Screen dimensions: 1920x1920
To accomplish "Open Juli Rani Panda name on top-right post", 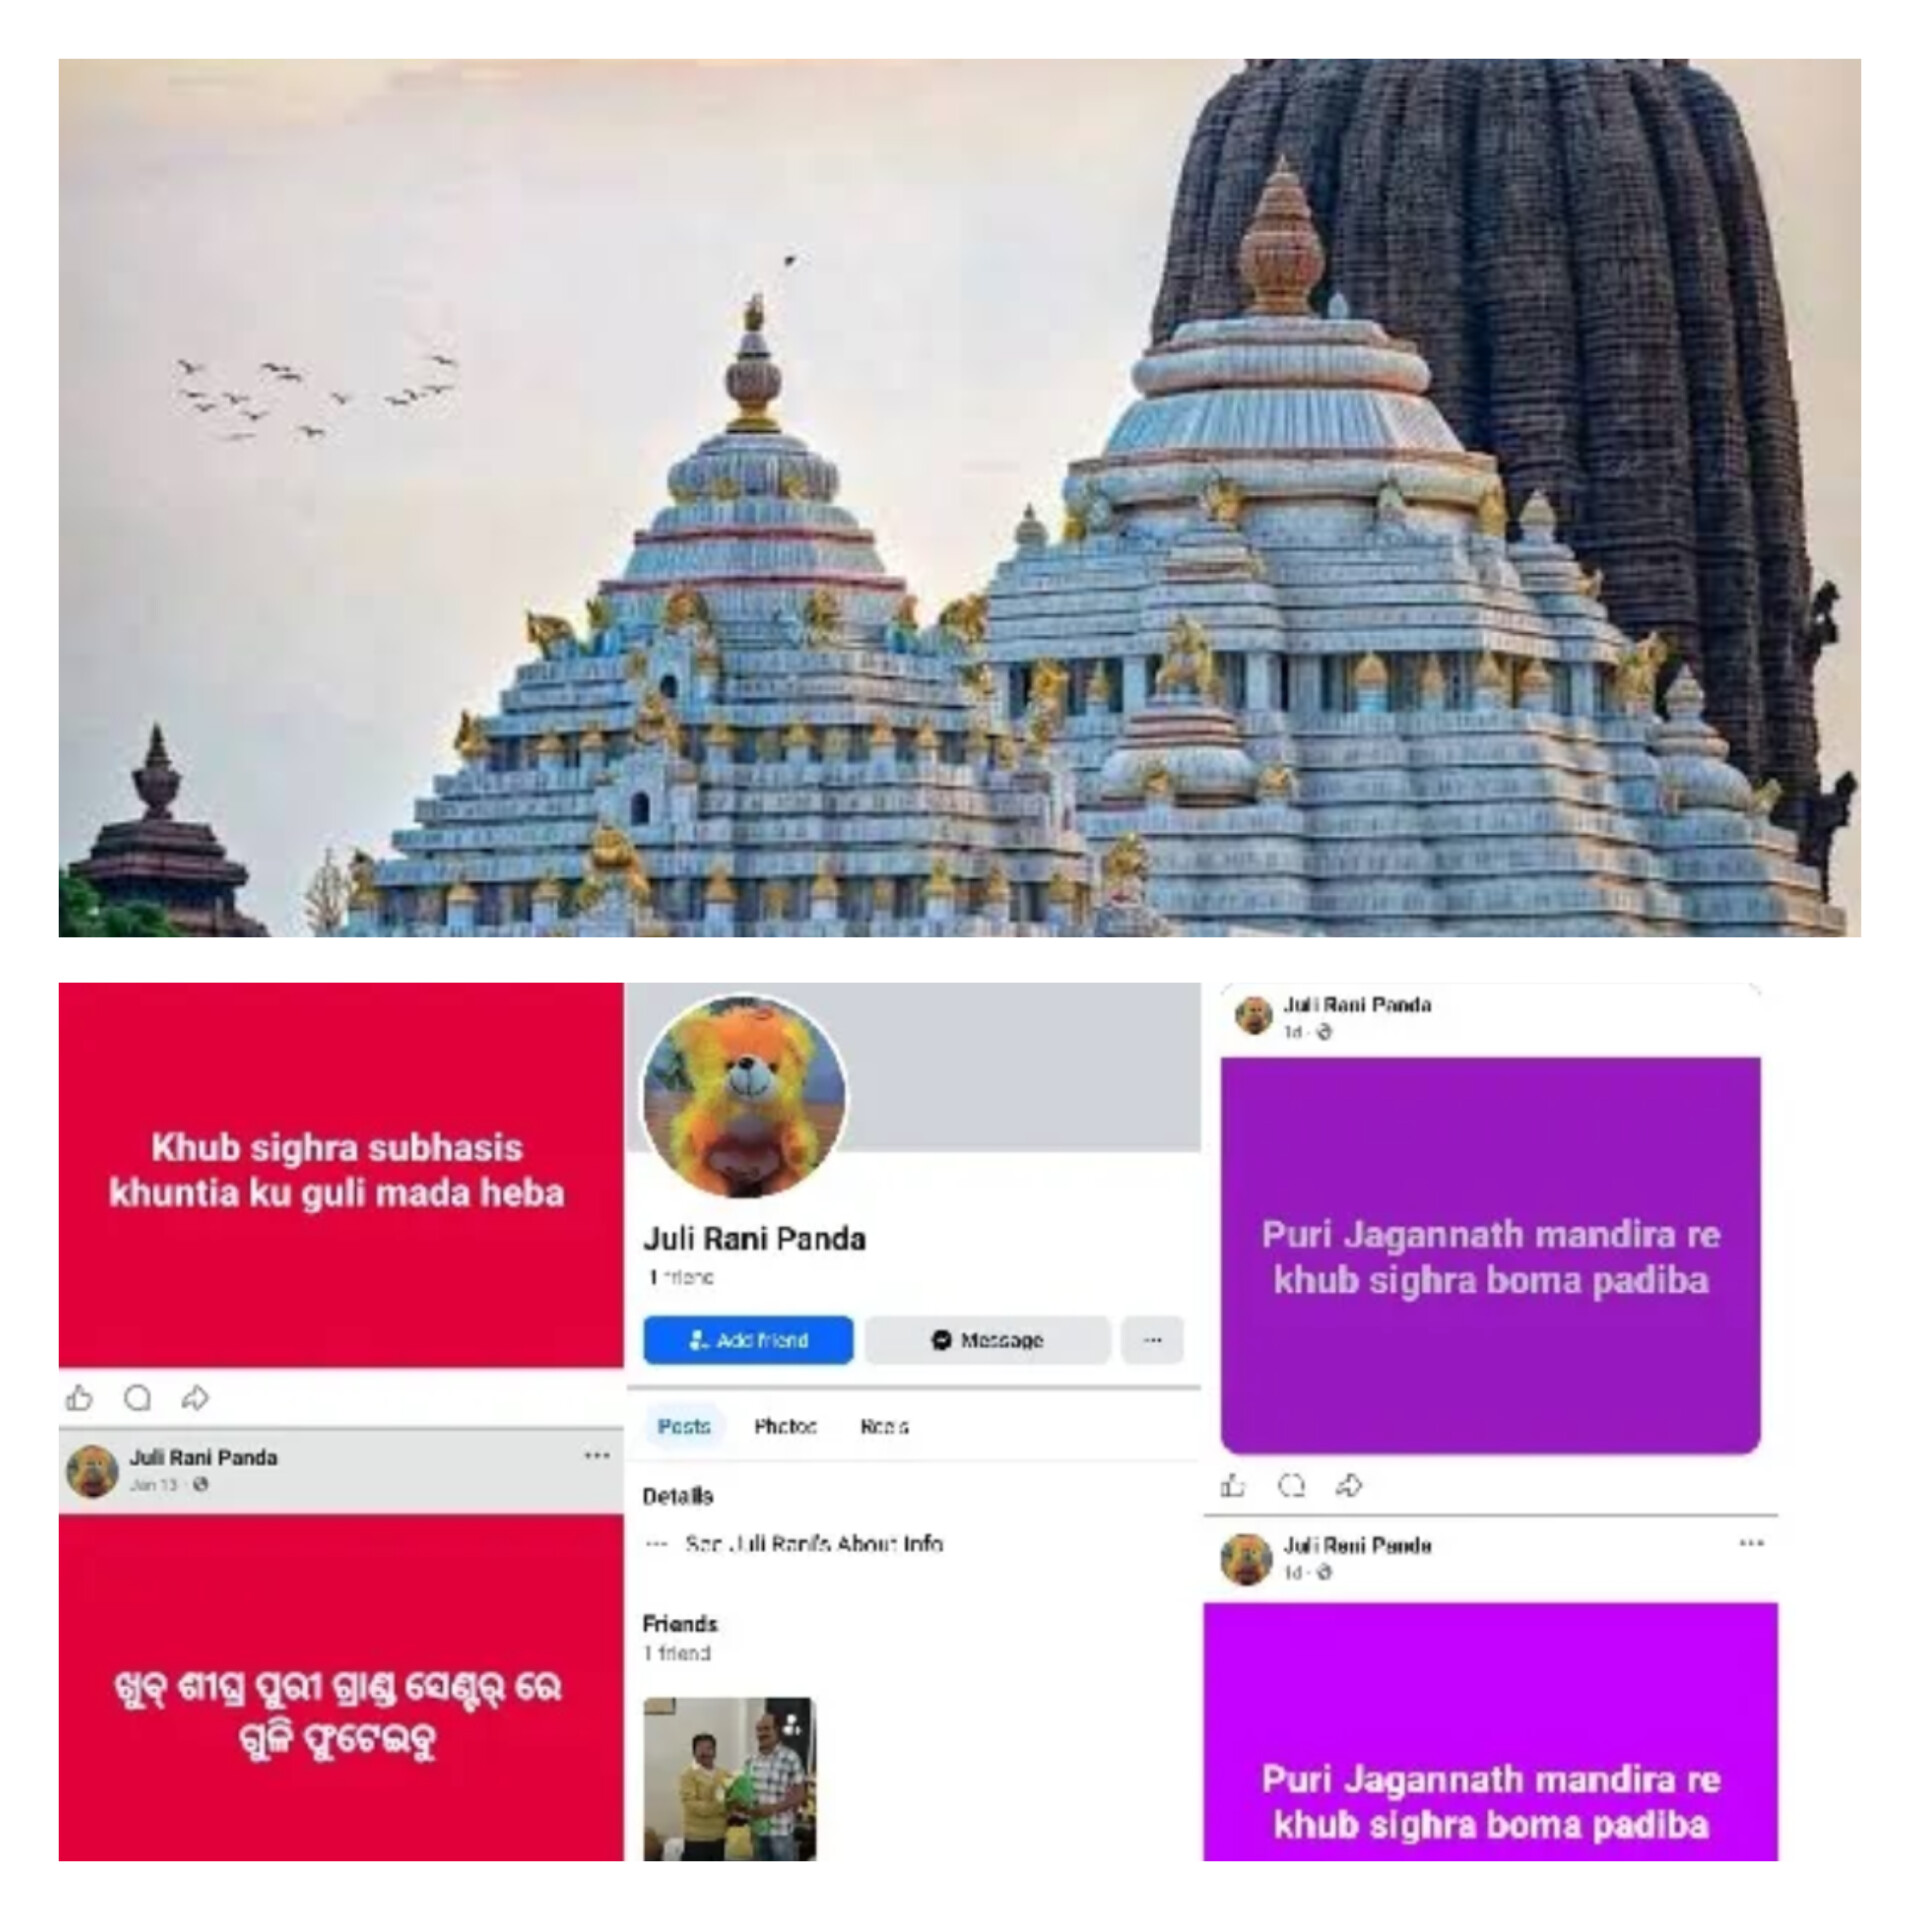I will (1357, 1005).
